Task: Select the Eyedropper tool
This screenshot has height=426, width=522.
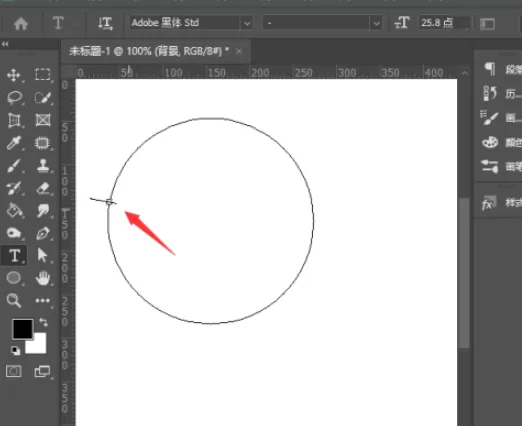Action: [x=14, y=143]
